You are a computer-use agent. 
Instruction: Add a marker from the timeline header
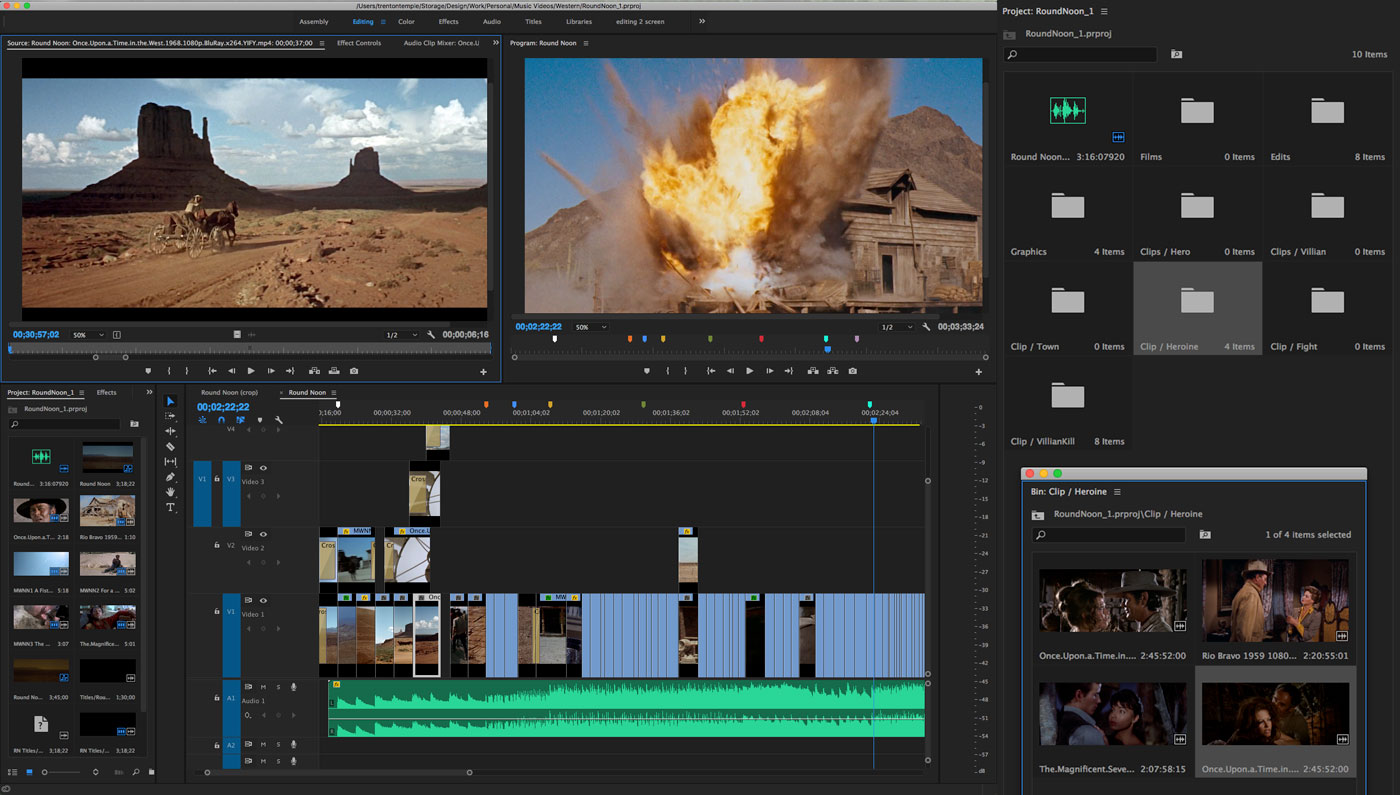tap(260, 420)
